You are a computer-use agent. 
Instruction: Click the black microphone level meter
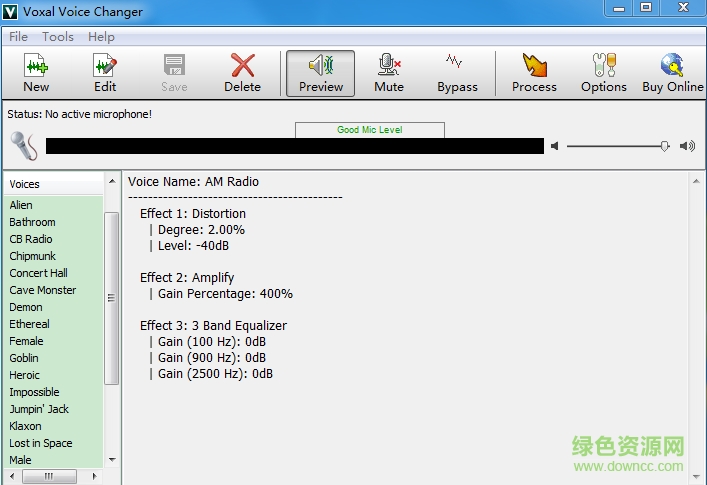pyautogui.click(x=295, y=146)
